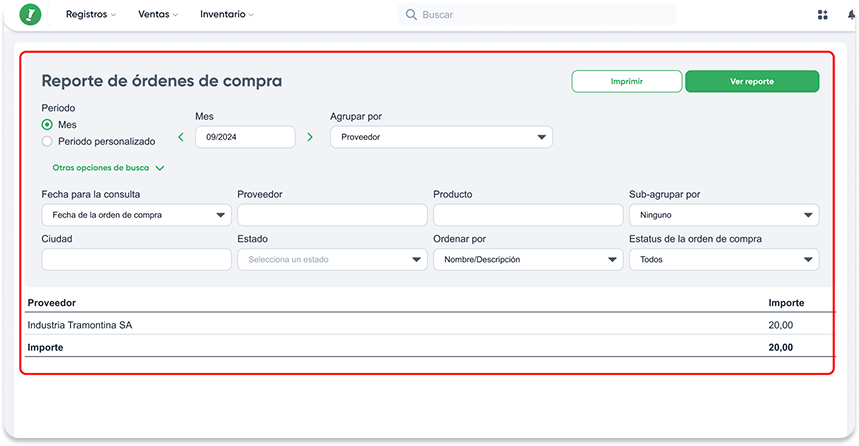
Task: Click the Reporte de órdenes de compra title
Action: 162,81
